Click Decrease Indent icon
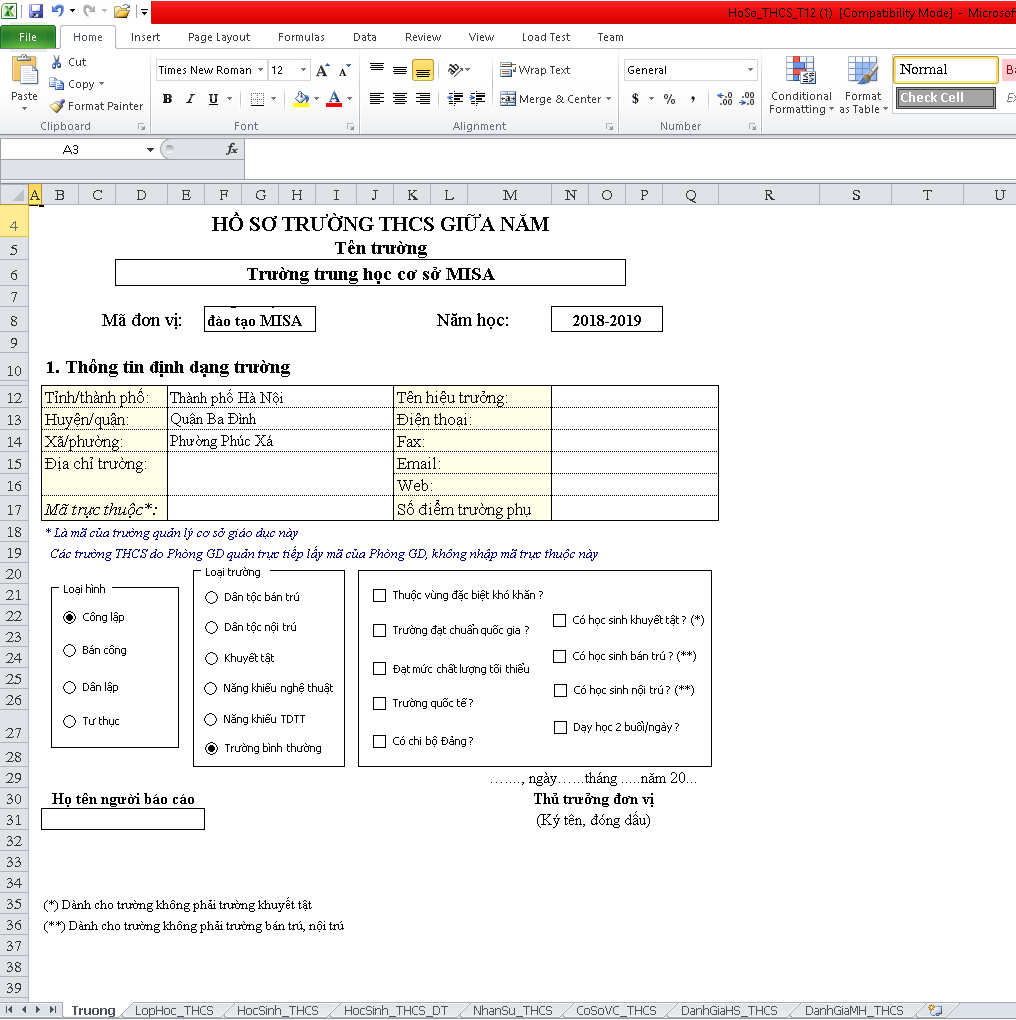The height and width of the screenshot is (1020, 1016). (455, 99)
